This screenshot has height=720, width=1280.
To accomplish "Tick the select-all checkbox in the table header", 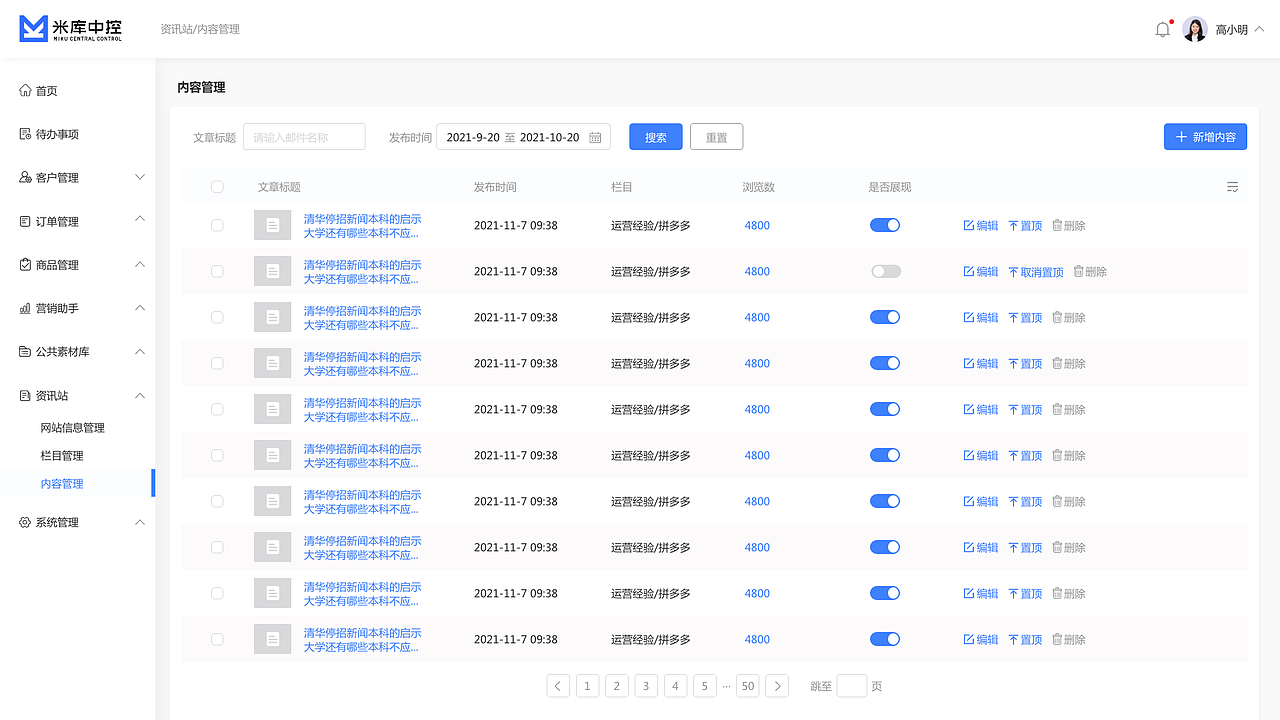I will (217, 187).
